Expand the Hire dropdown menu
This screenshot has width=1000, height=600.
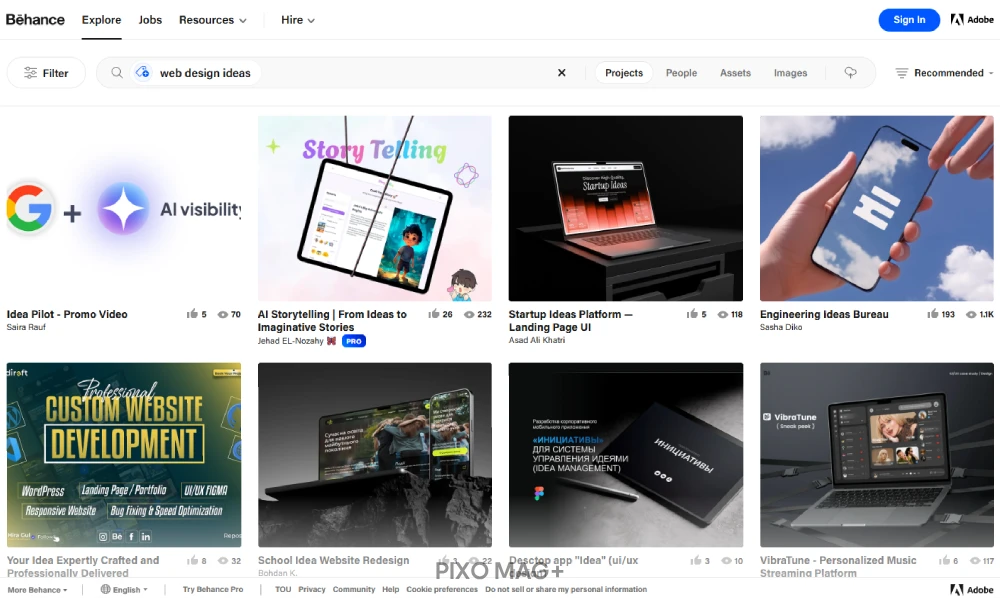pos(298,20)
